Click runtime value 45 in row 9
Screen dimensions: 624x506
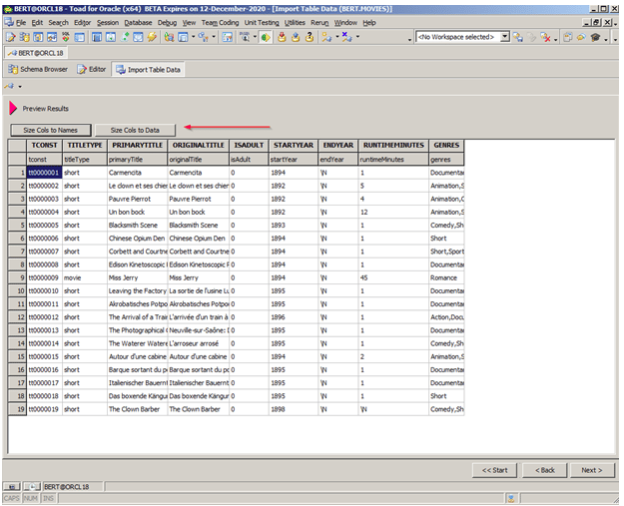pos(393,278)
